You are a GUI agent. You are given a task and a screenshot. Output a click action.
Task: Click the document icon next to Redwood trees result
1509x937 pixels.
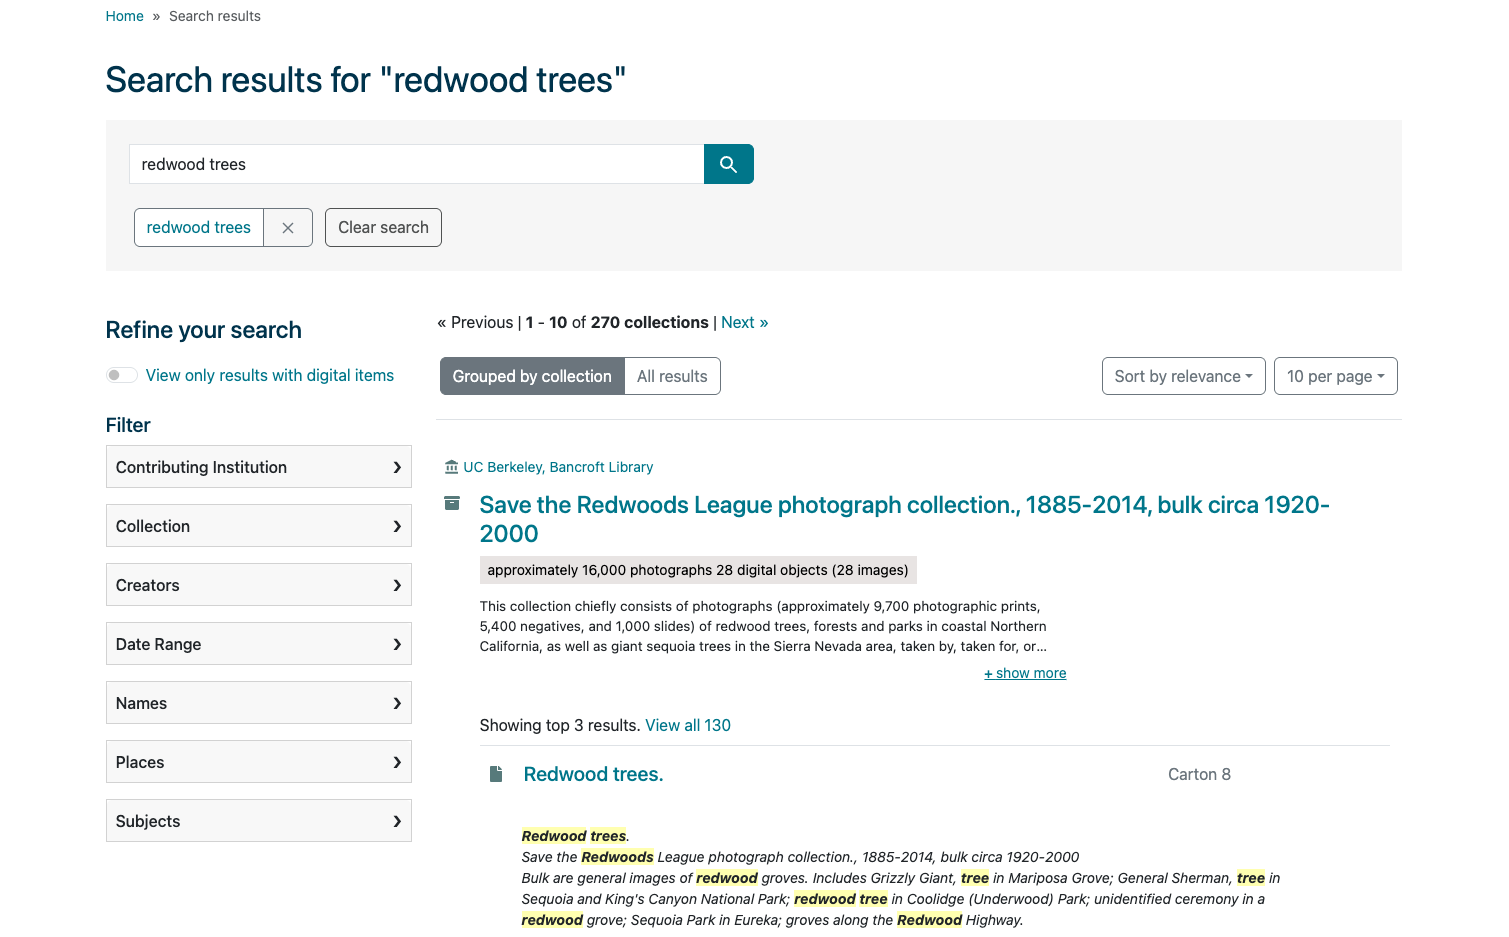tap(496, 773)
